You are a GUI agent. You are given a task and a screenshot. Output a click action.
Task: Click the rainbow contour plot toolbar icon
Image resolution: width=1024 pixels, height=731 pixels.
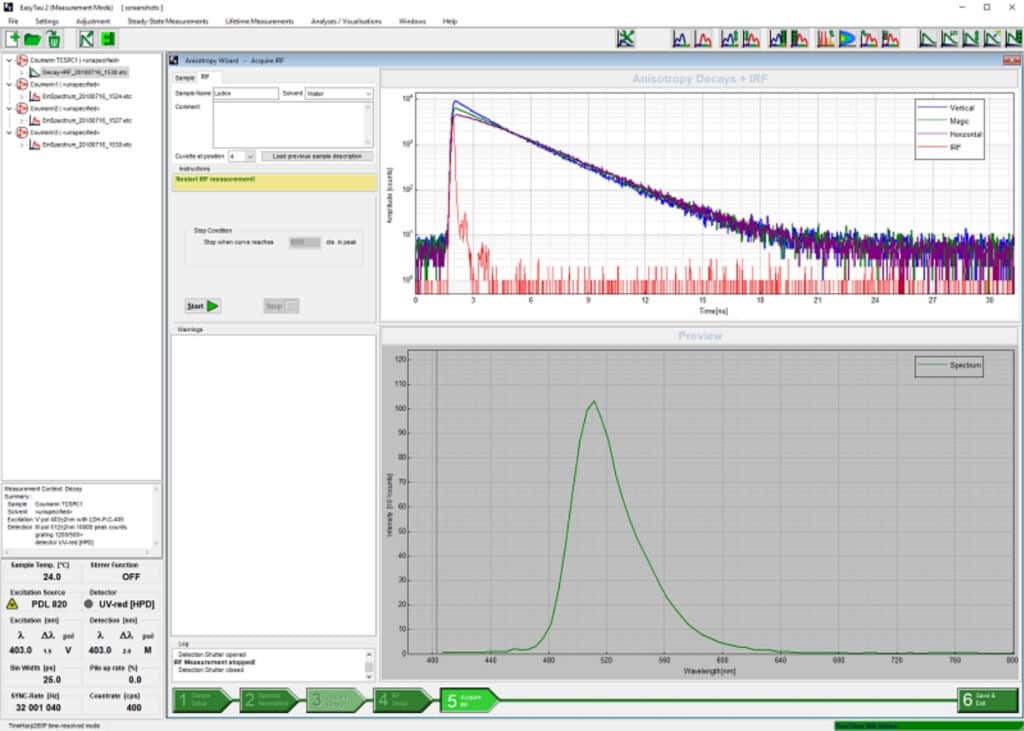847,39
